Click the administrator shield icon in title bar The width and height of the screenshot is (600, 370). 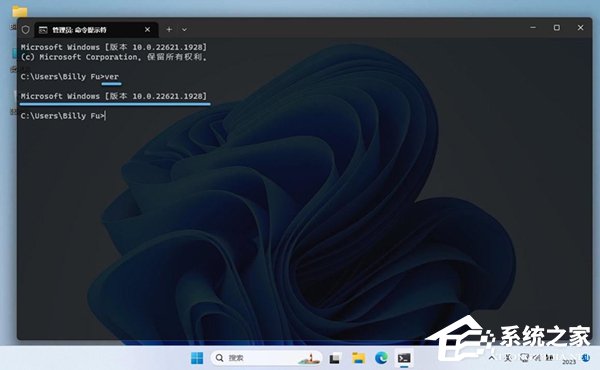pos(26,30)
